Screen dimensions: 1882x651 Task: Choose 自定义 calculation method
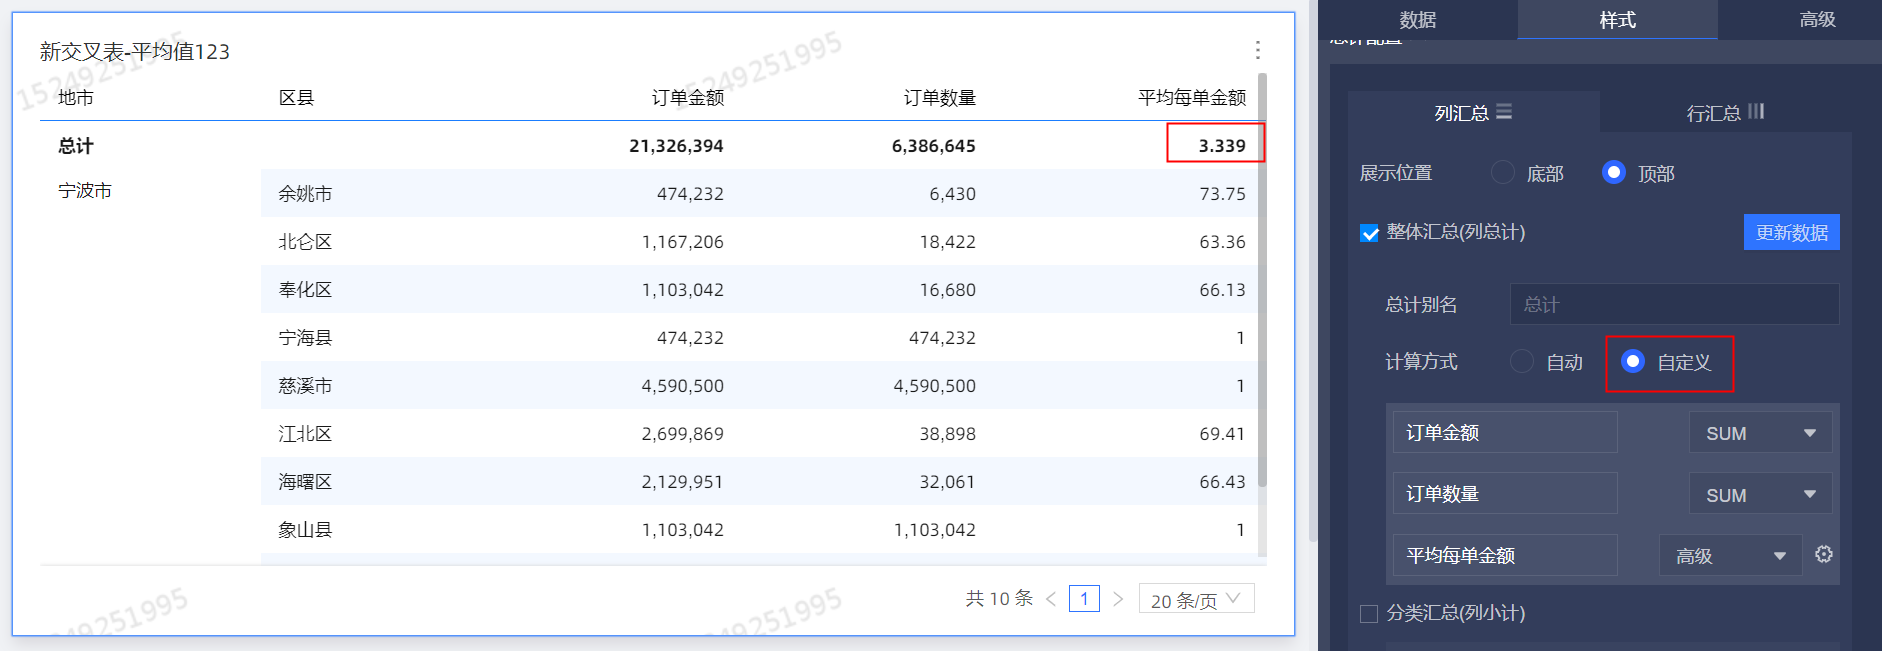coord(1632,362)
